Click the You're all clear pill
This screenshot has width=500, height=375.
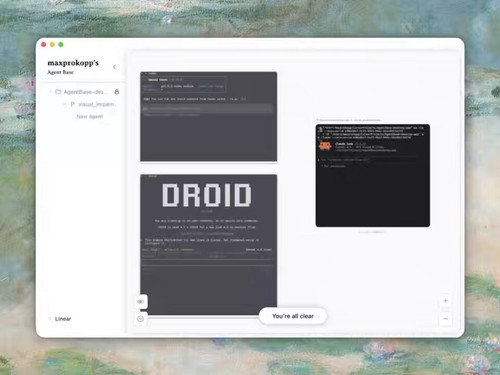tap(293, 316)
